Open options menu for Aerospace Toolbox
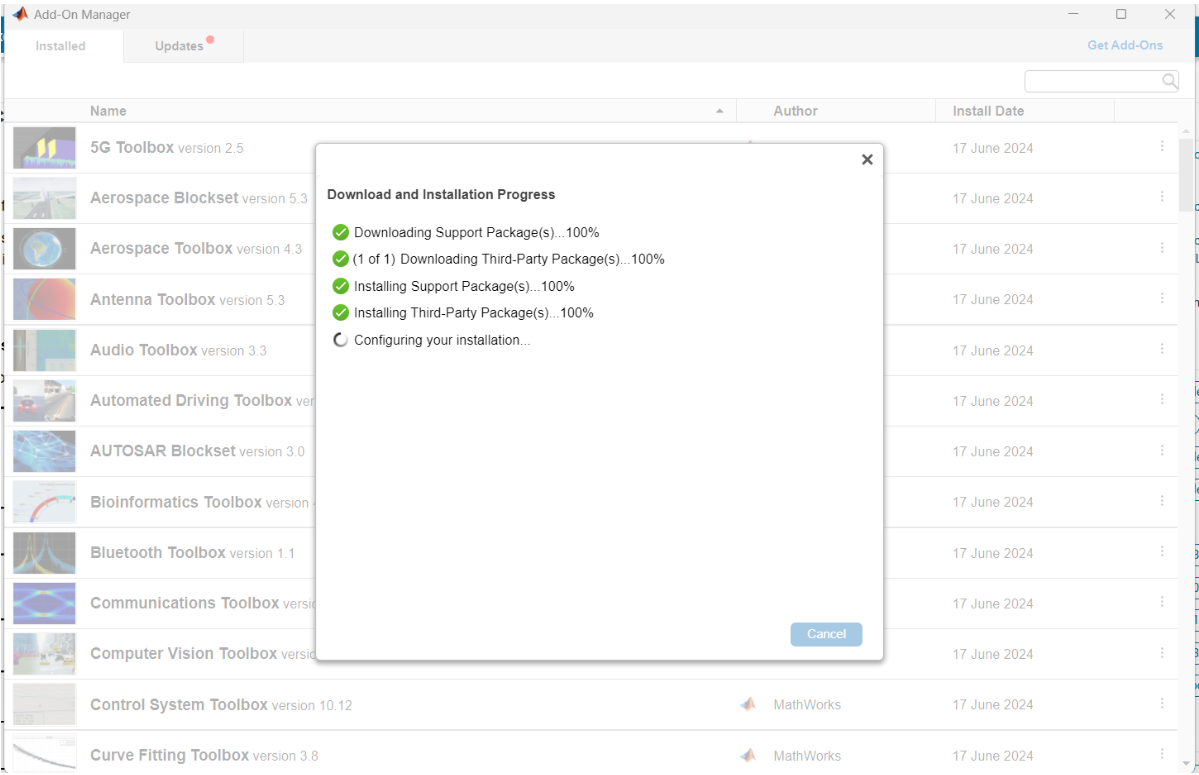Screen dimensions: 1199x775 coord(1162,248)
